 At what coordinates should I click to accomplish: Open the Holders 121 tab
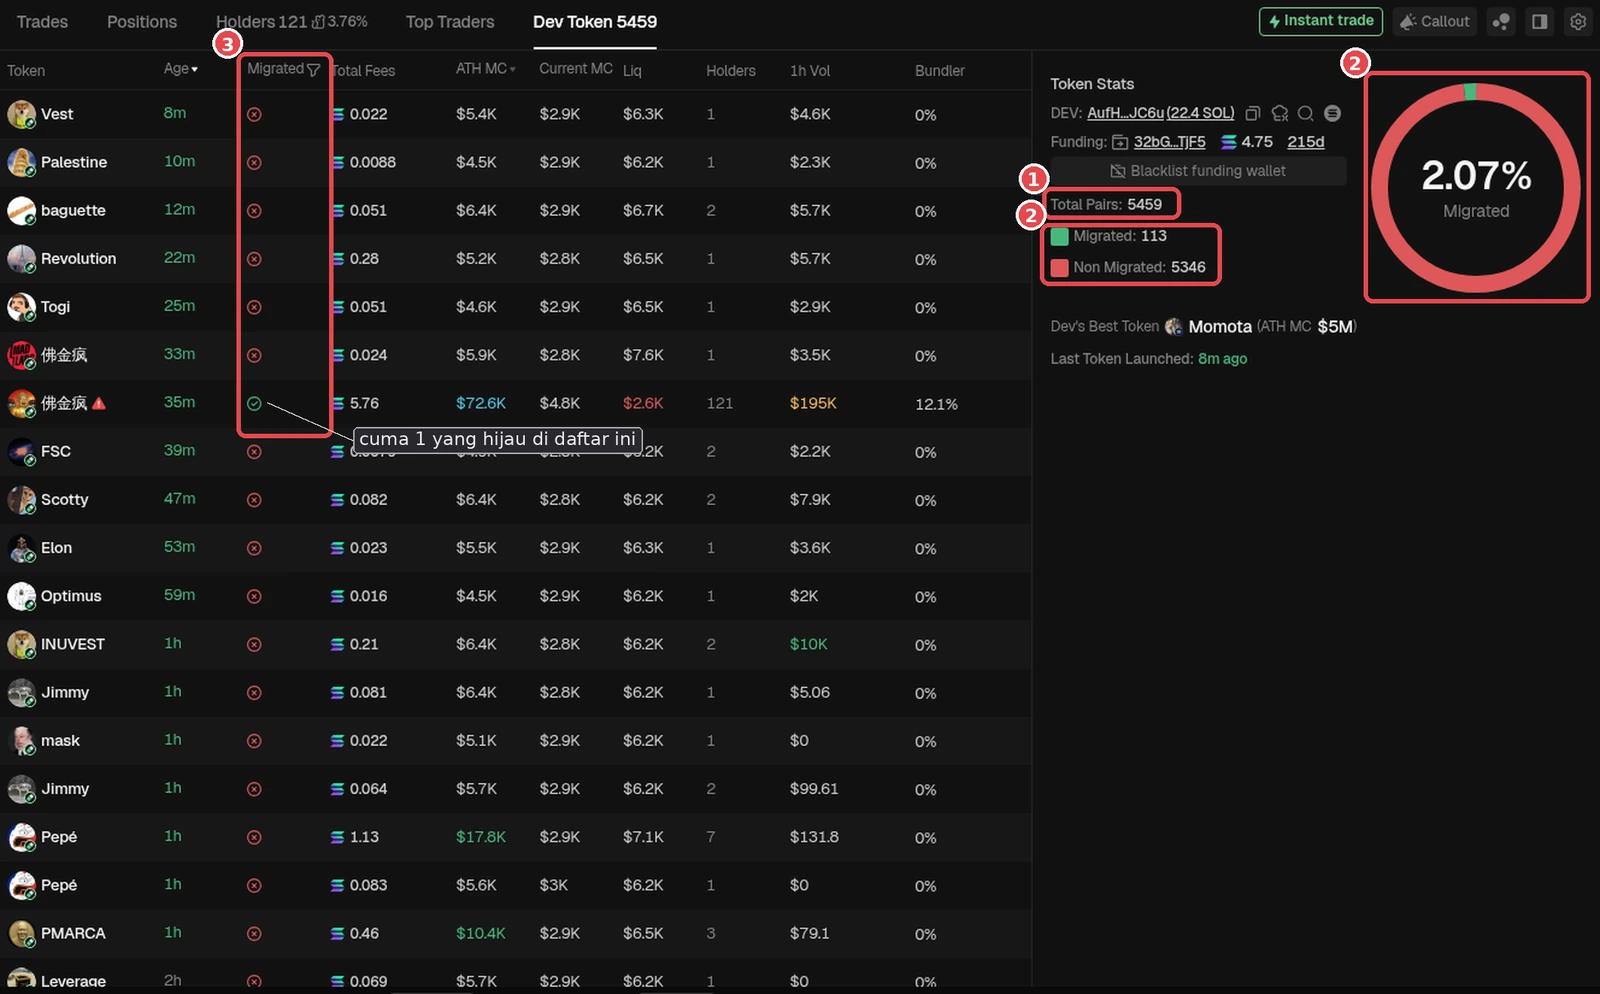pos(261,22)
